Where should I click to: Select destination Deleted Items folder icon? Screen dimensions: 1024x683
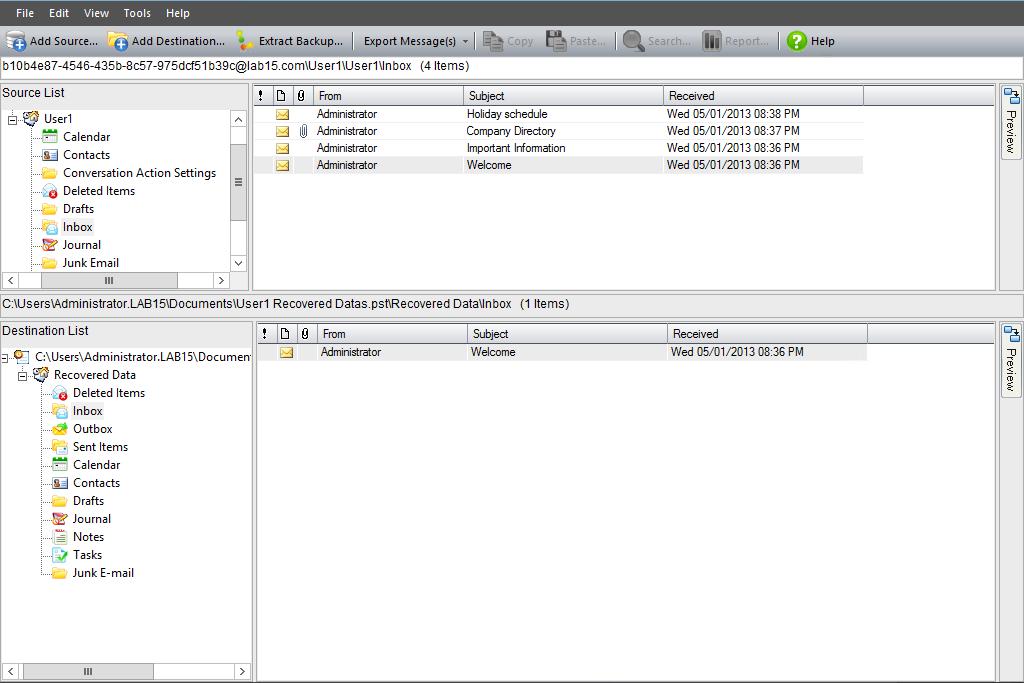(x=60, y=393)
